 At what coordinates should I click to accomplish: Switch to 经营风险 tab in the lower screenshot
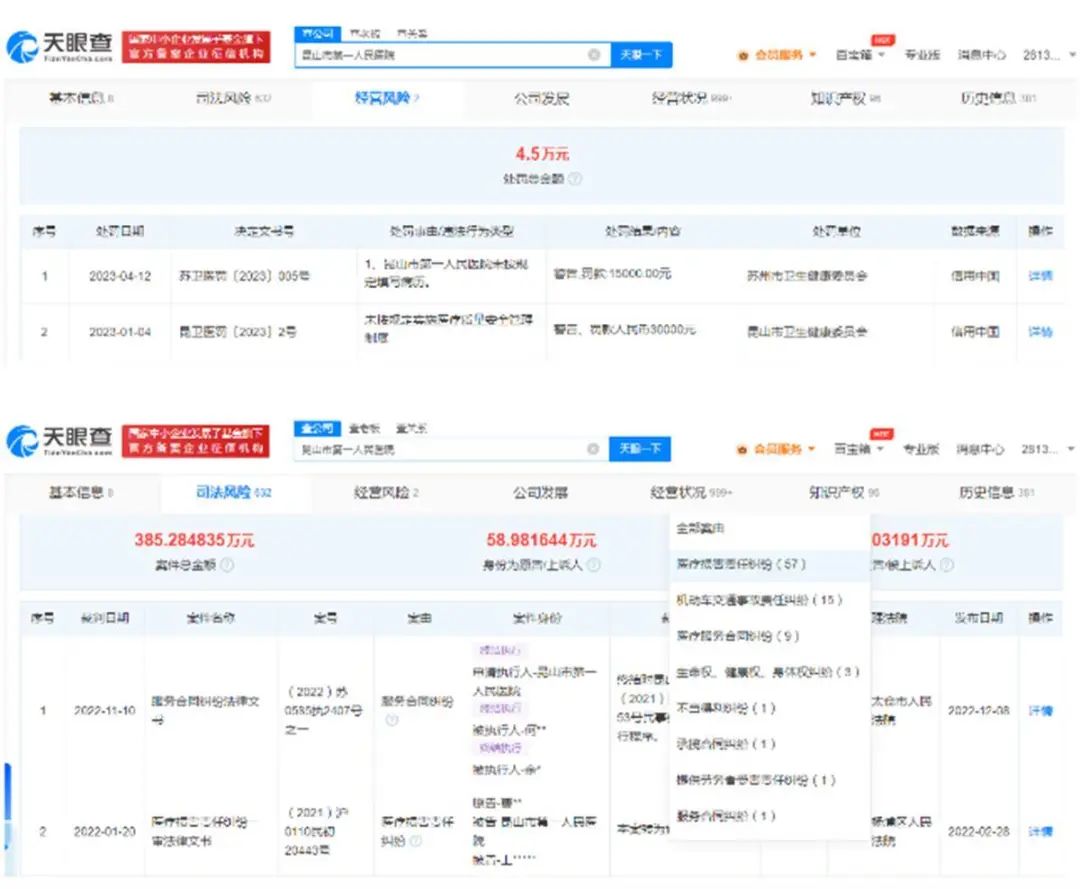click(x=386, y=492)
